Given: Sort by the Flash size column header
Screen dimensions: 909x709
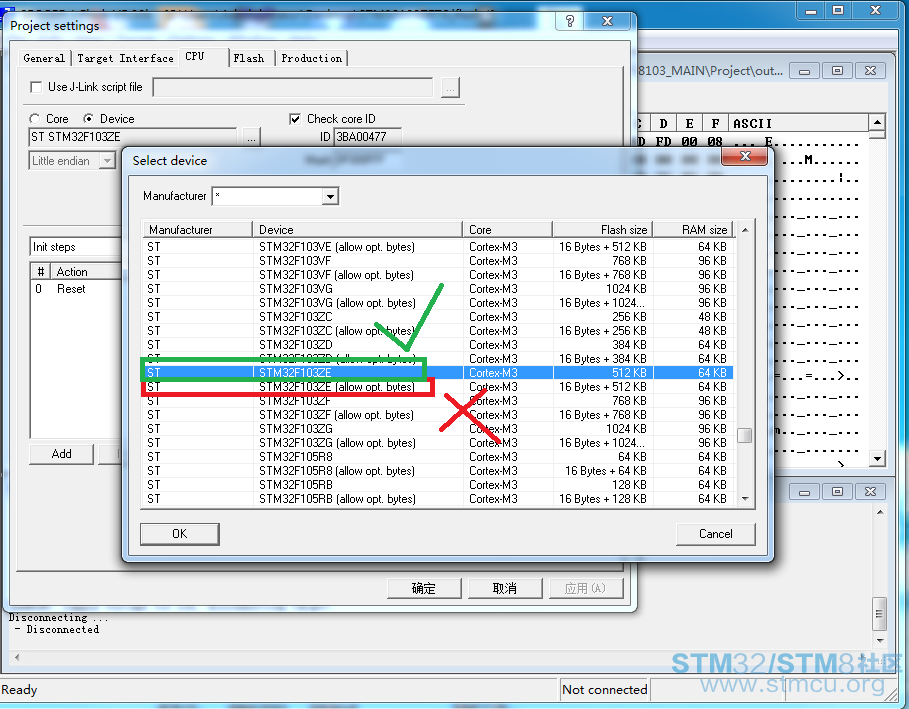Looking at the screenshot, I should (x=603, y=230).
